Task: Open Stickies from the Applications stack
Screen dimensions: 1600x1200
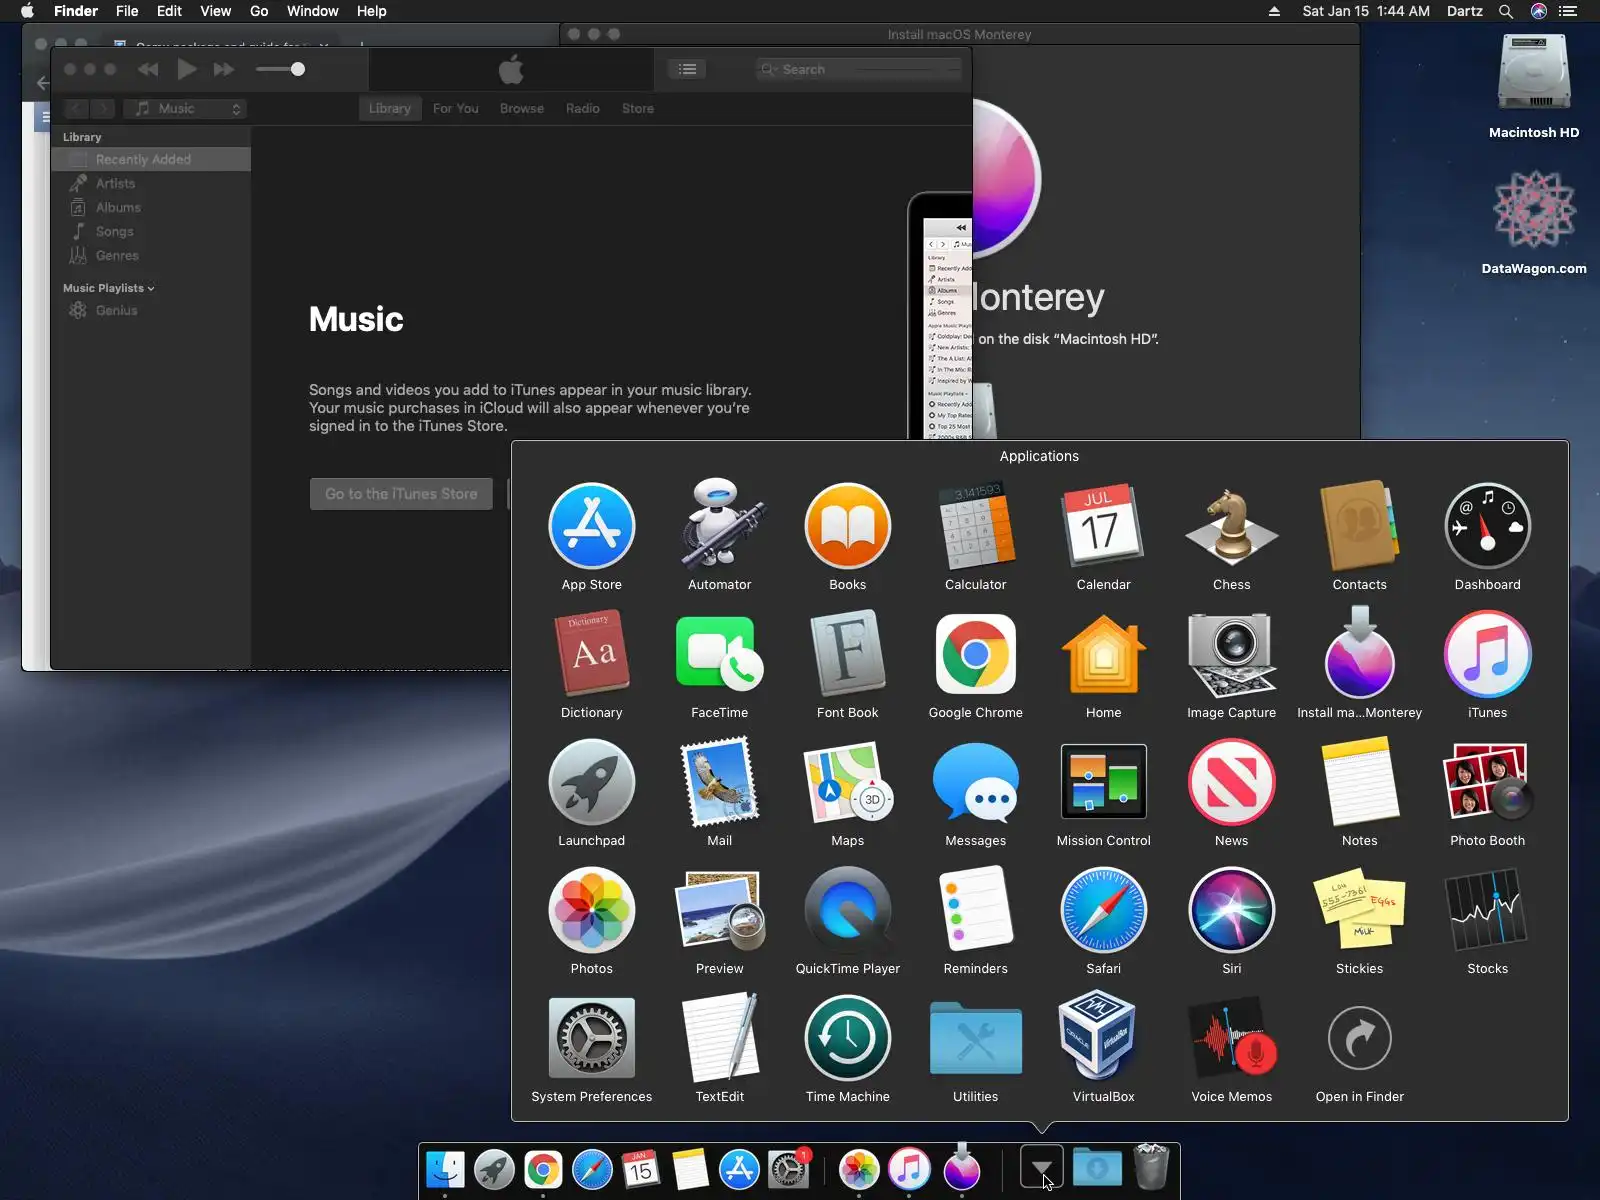Action: (x=1359, y=911)
